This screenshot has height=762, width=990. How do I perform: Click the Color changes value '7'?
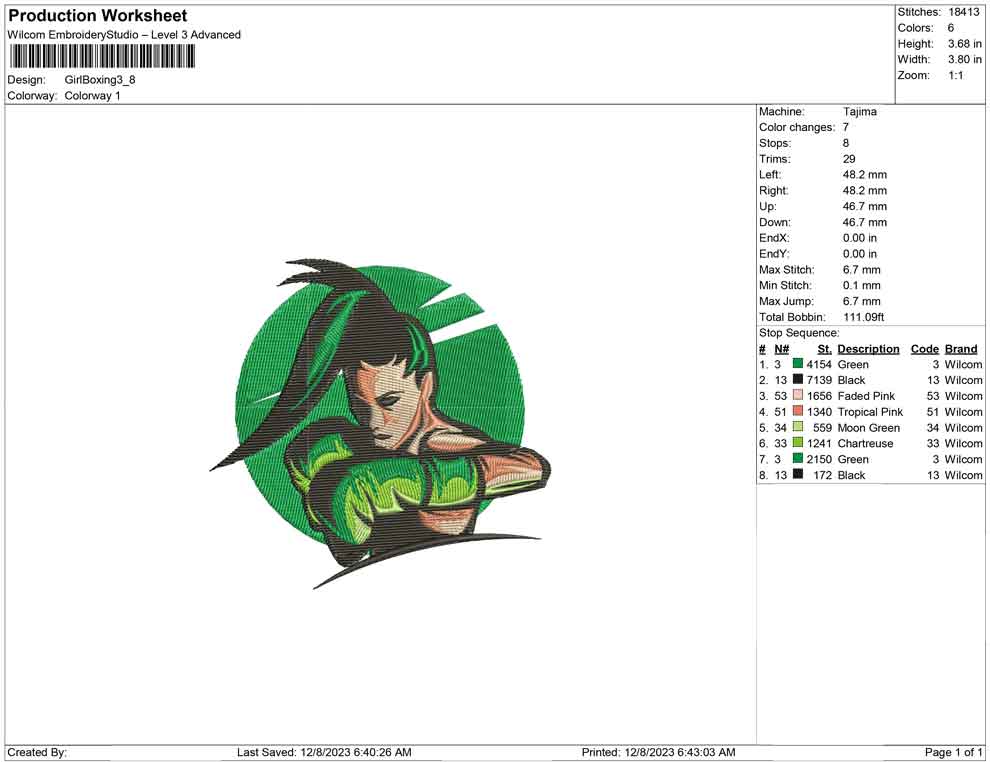pyautogui.click(x=846, y=128)
